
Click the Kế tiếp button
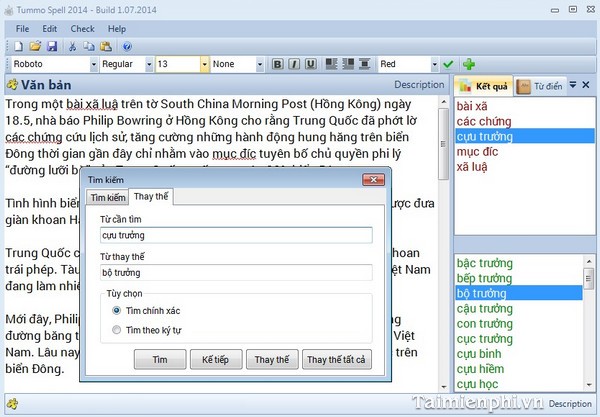[216, 359]
